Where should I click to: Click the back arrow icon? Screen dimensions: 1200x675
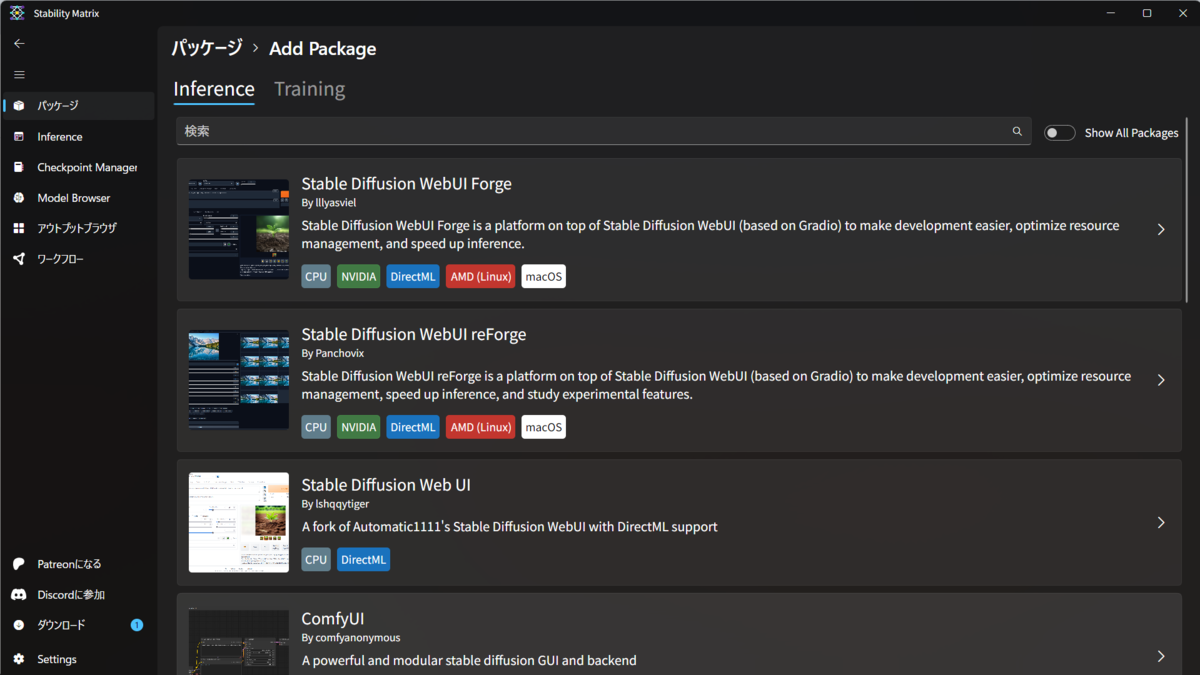19,44
